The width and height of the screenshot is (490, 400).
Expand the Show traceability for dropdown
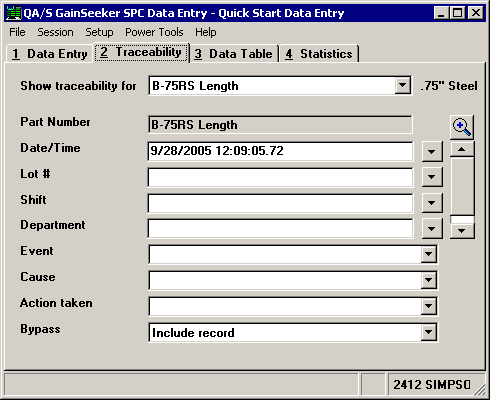402,86
